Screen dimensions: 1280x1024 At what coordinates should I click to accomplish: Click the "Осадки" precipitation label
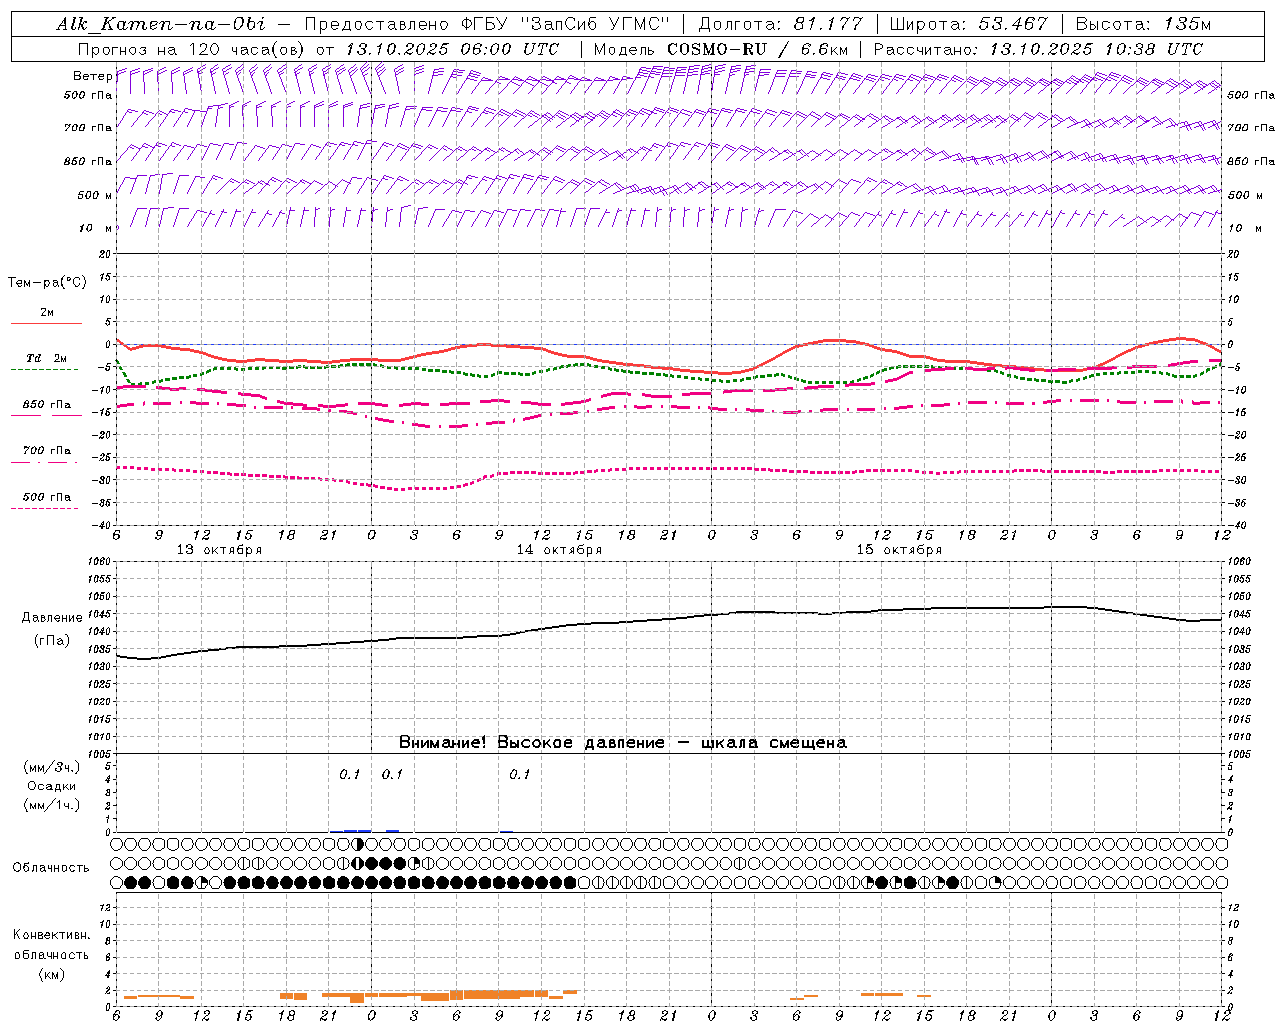52,786
